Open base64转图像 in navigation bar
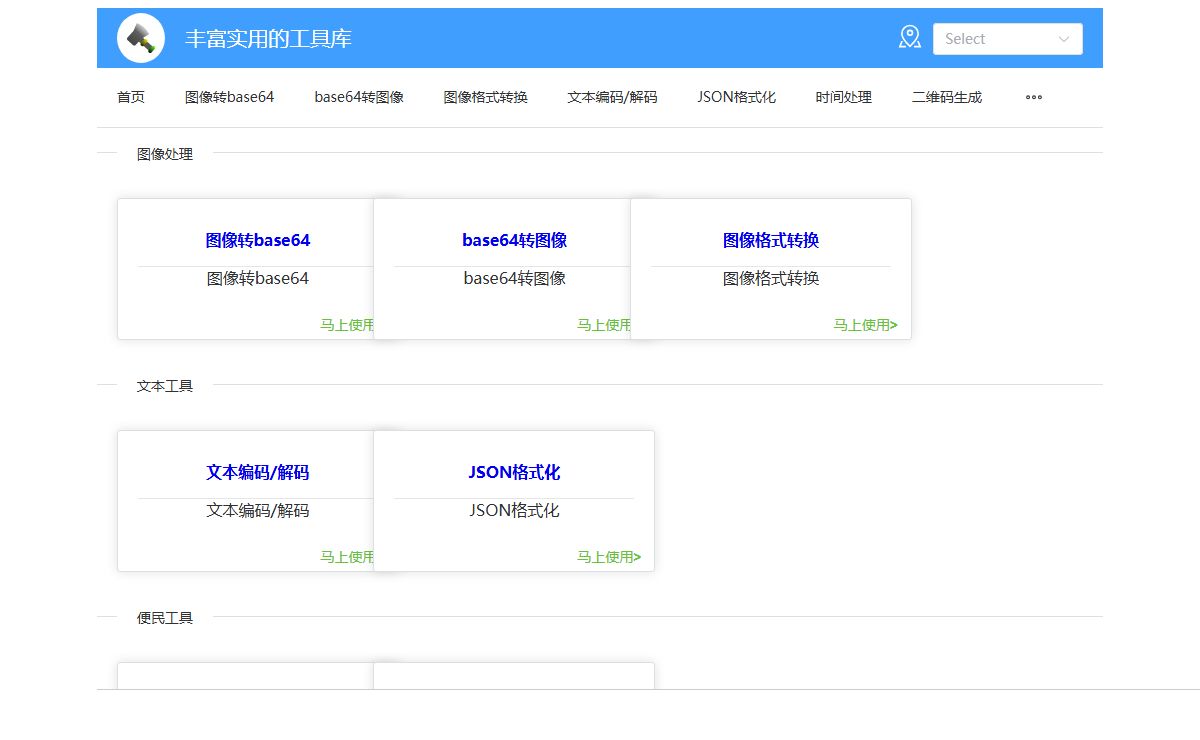 pos(359,97)
